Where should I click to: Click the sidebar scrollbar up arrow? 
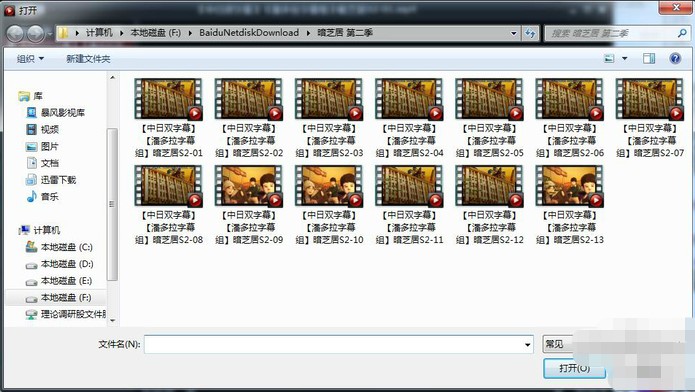click(x=113, y=78)
